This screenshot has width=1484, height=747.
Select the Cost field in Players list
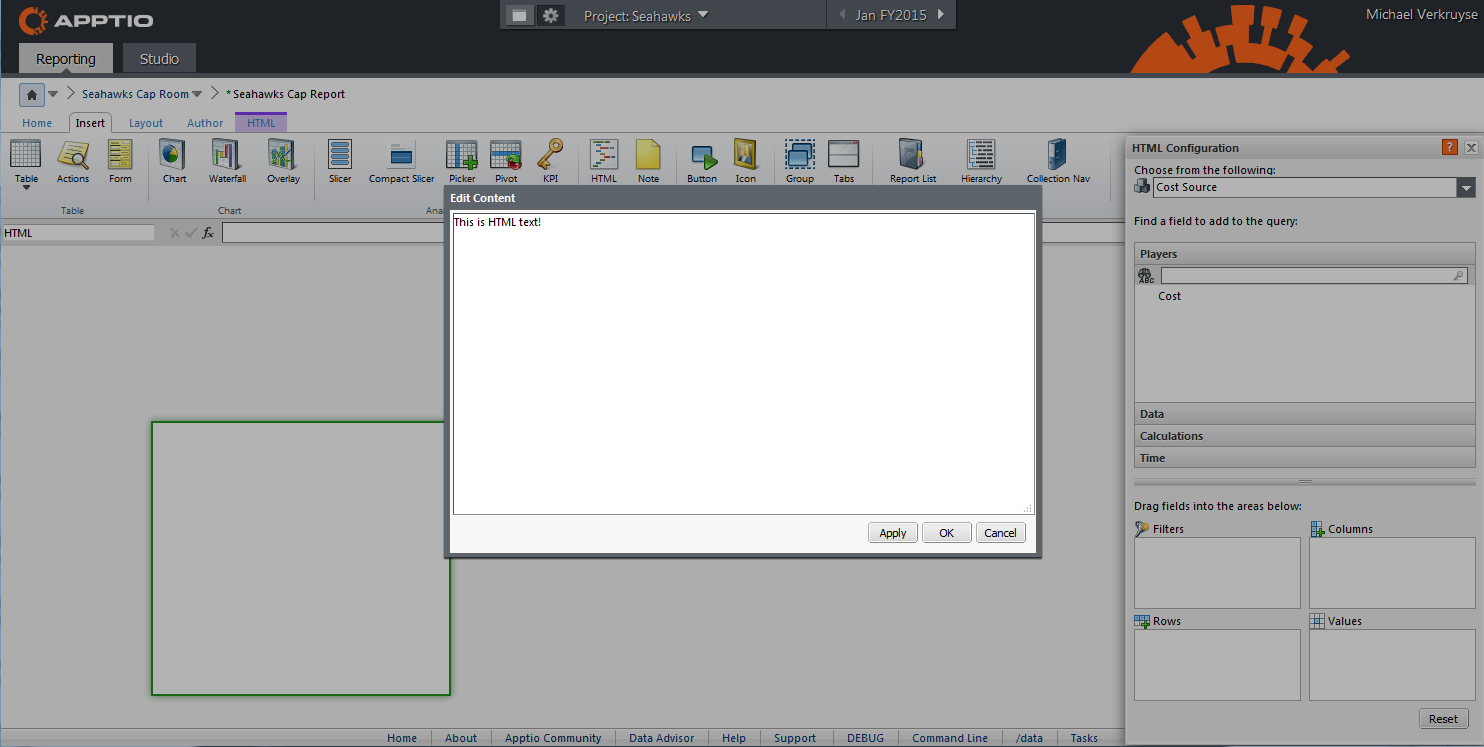point(1169,296)
